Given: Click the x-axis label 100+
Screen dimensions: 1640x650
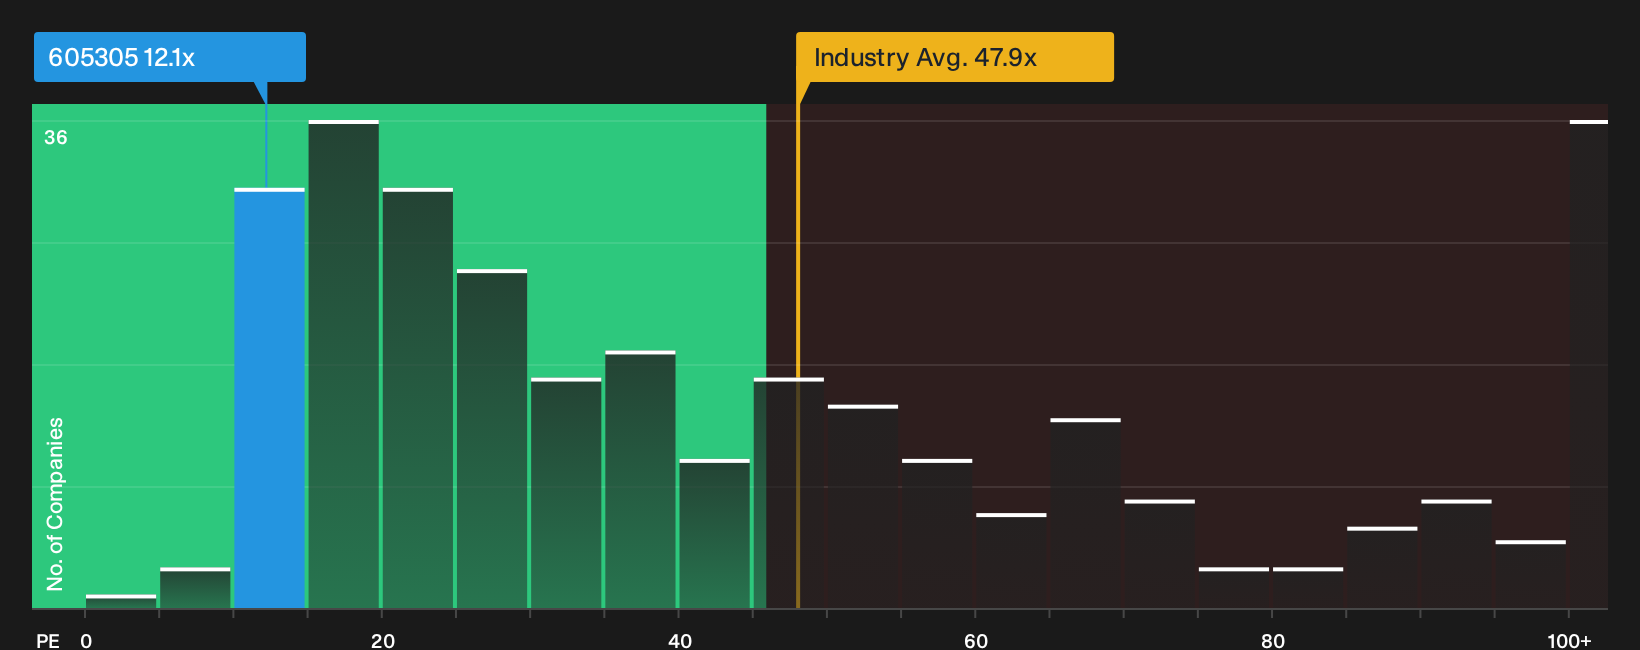Looking at the screenshot, I should 1569,640.
